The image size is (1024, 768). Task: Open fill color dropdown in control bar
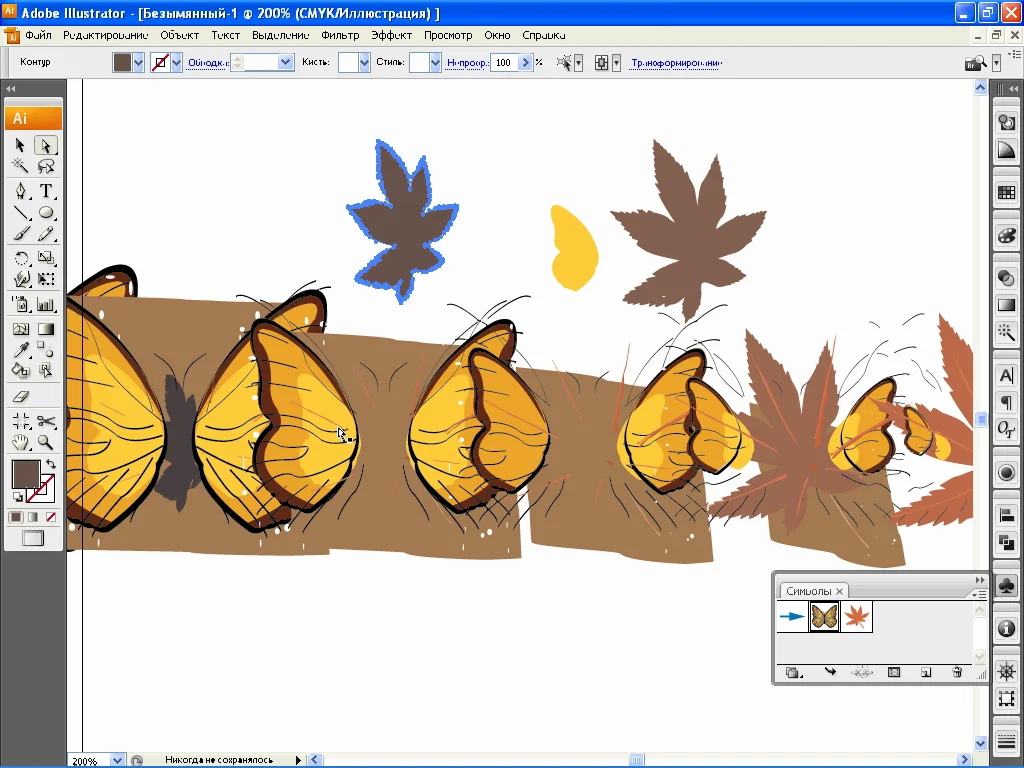[138, 63]
